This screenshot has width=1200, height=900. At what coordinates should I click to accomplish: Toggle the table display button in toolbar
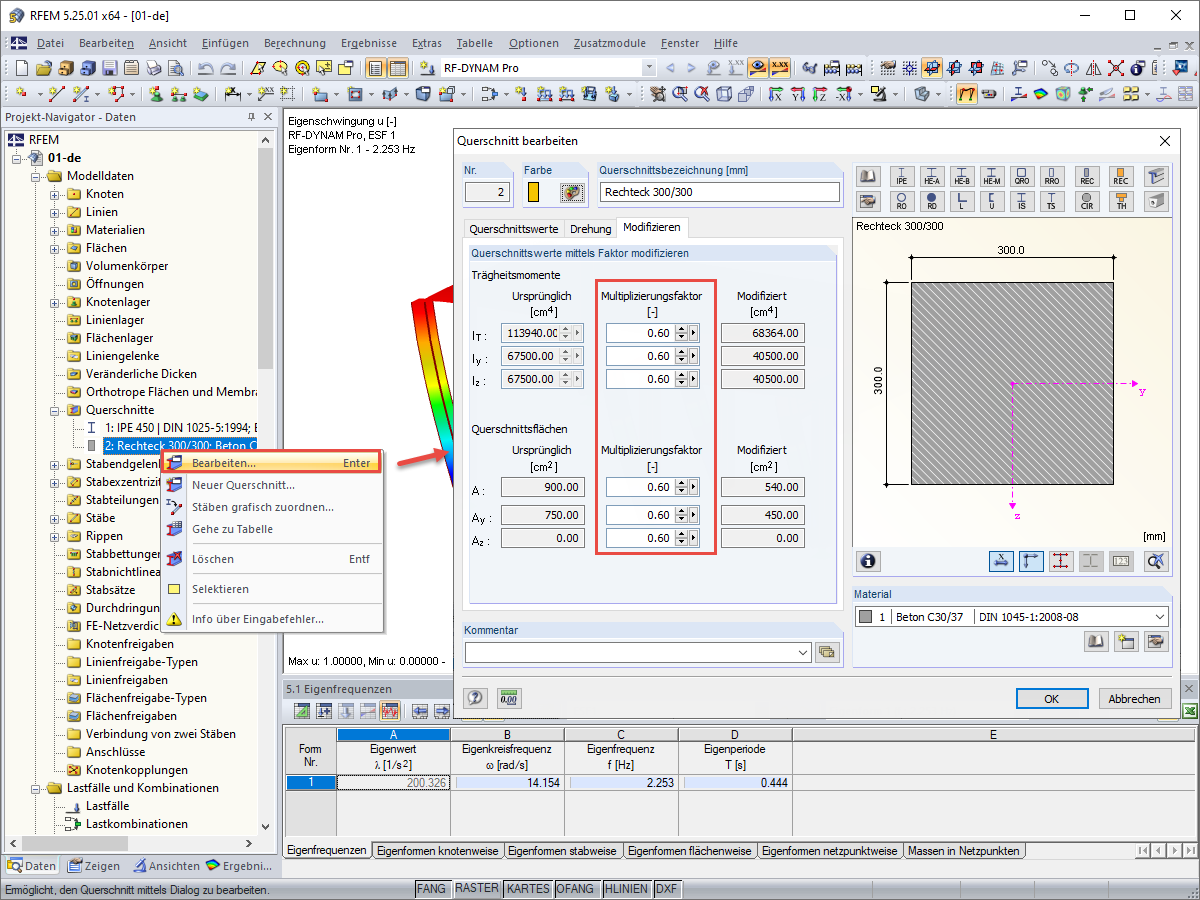[x=398, y=68]
